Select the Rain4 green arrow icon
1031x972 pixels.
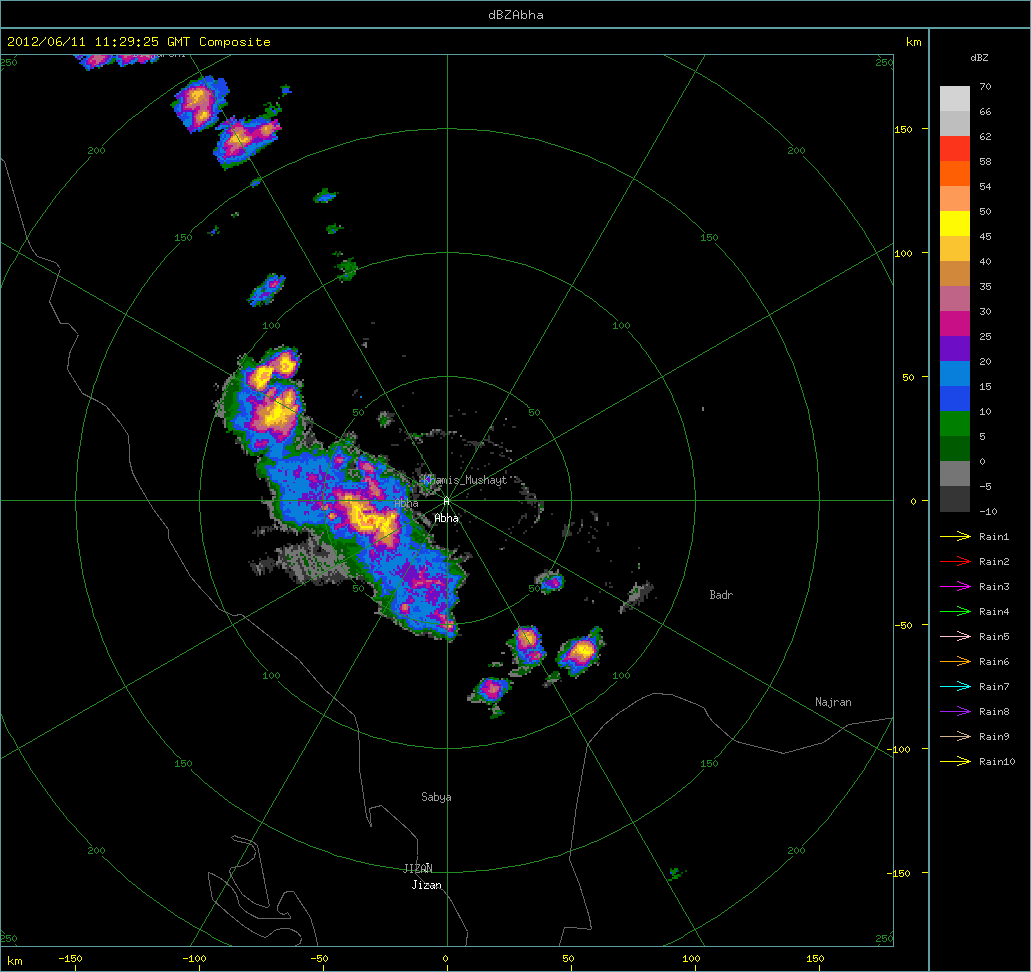click(x=955, y=612)
